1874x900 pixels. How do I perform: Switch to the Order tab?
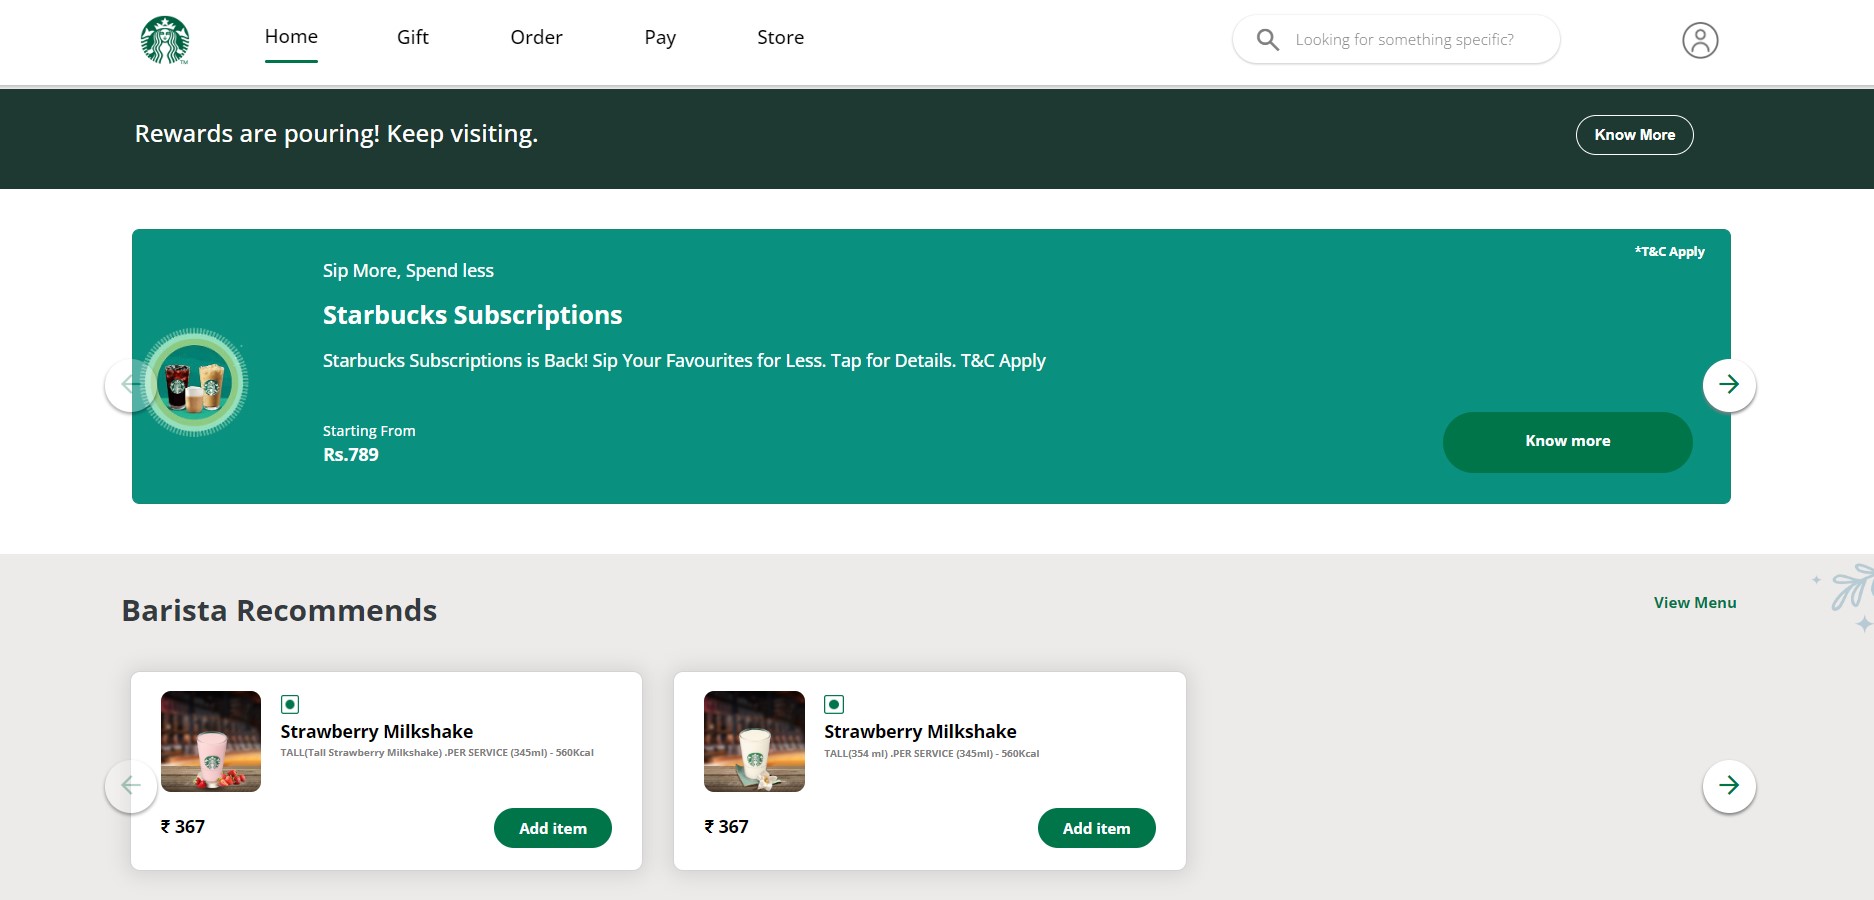tap(536, 38)
